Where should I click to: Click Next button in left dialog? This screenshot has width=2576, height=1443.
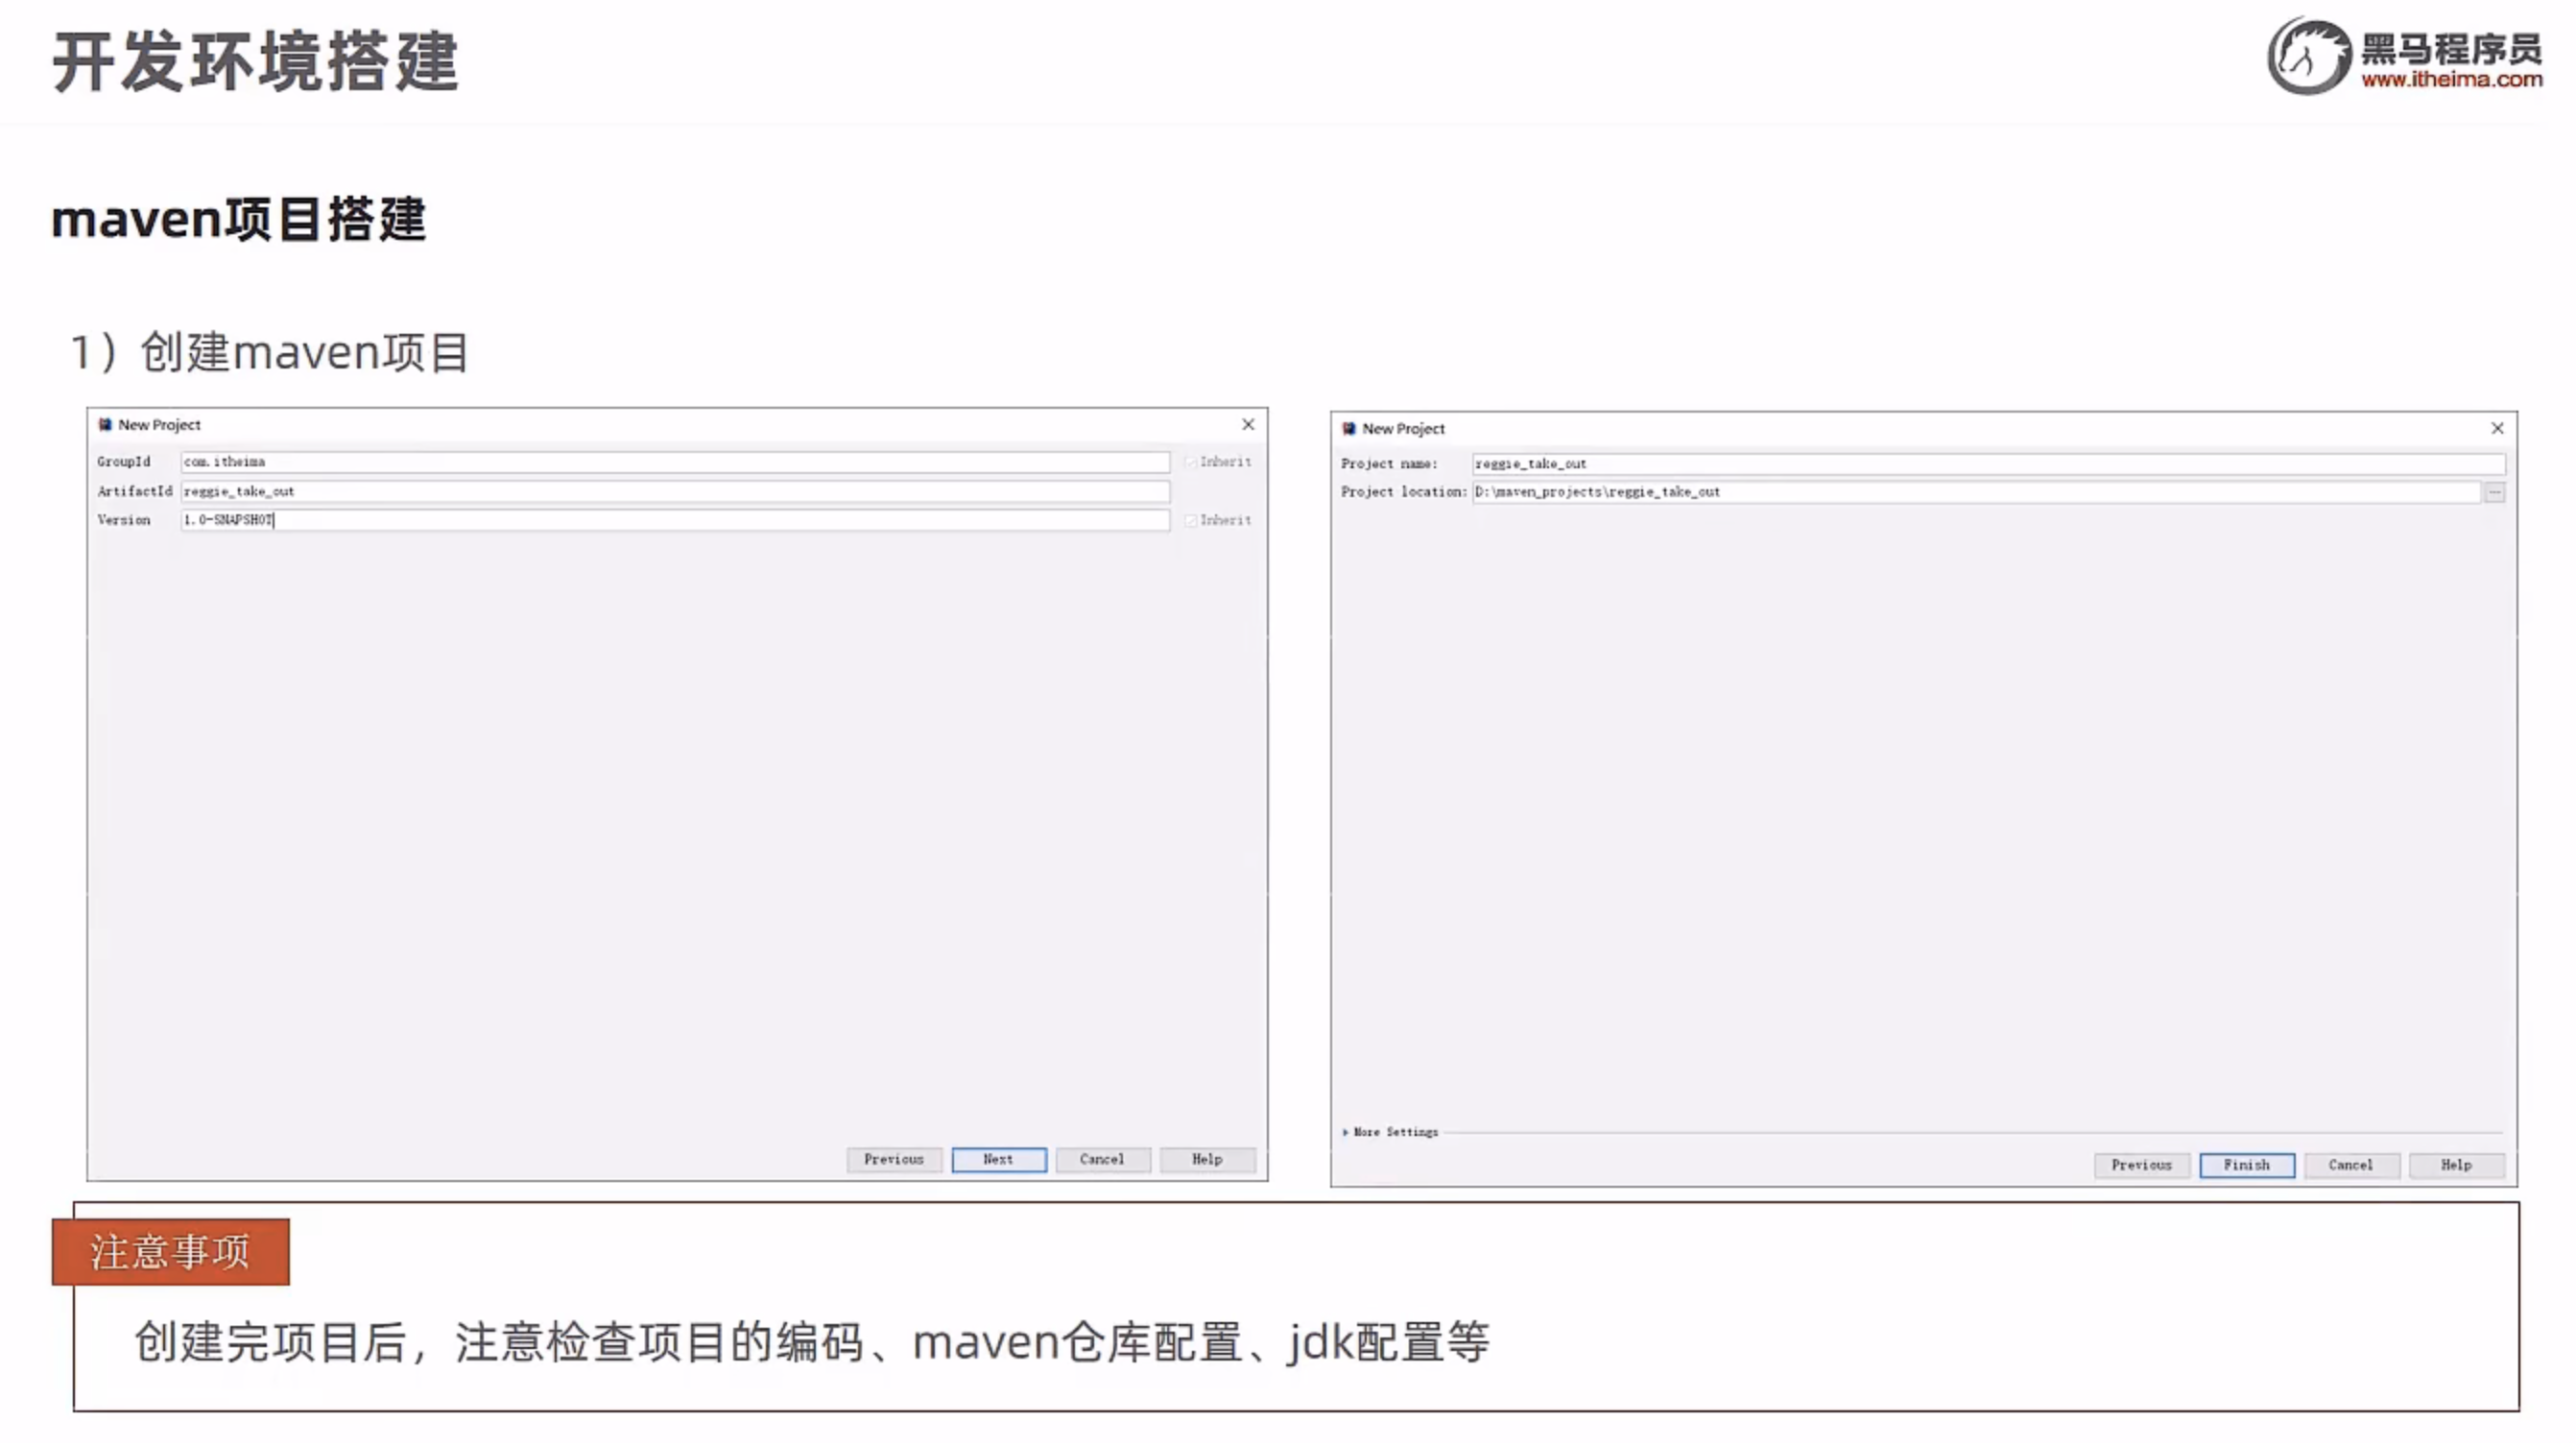point(998,1159)
